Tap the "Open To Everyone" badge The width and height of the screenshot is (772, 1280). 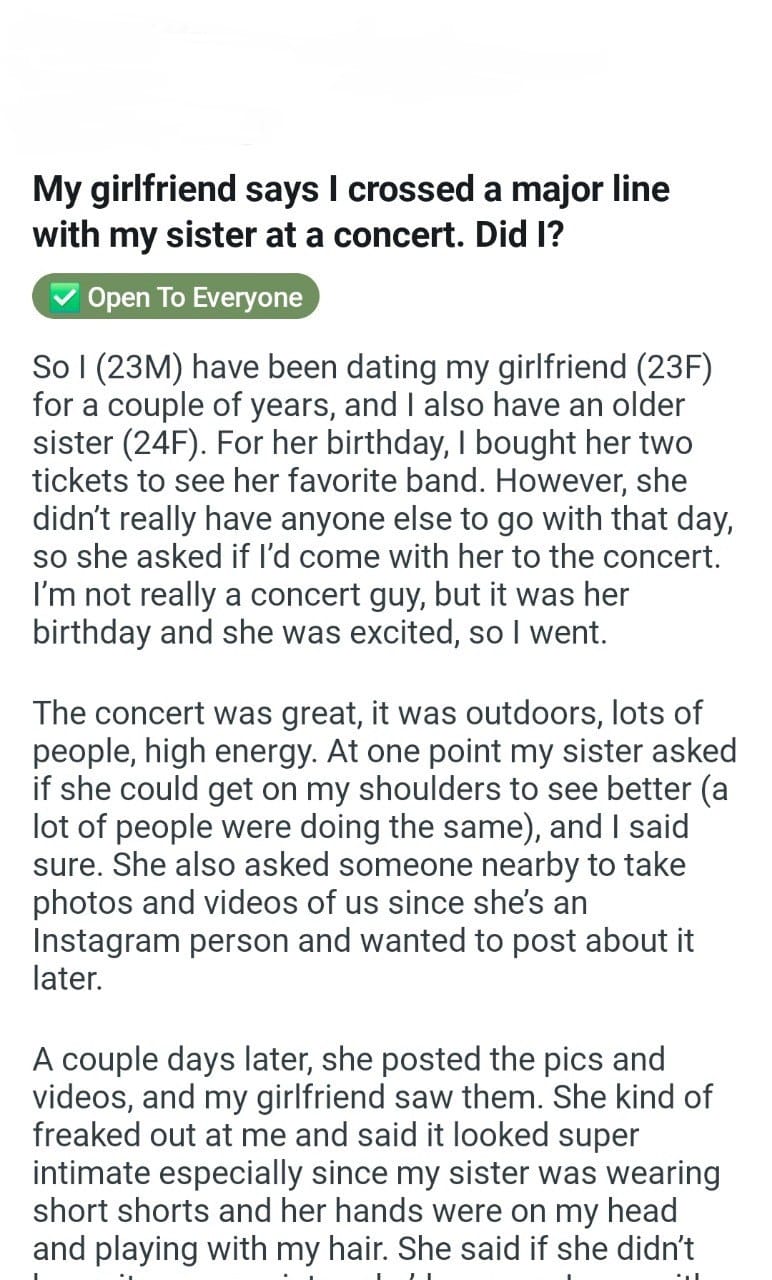coord(176,297)
